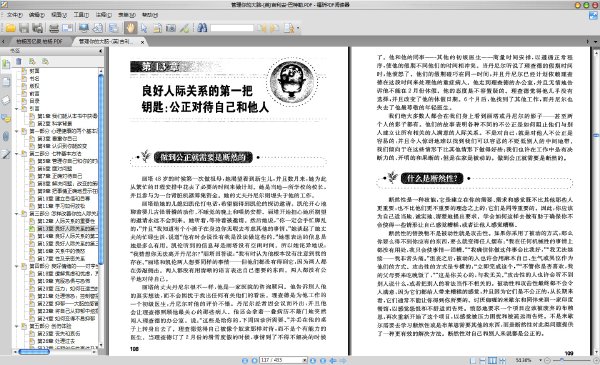Screen dimensions: 600x365
Task: Click the delete bookmark trash icon
Action: tap(18, 61)
